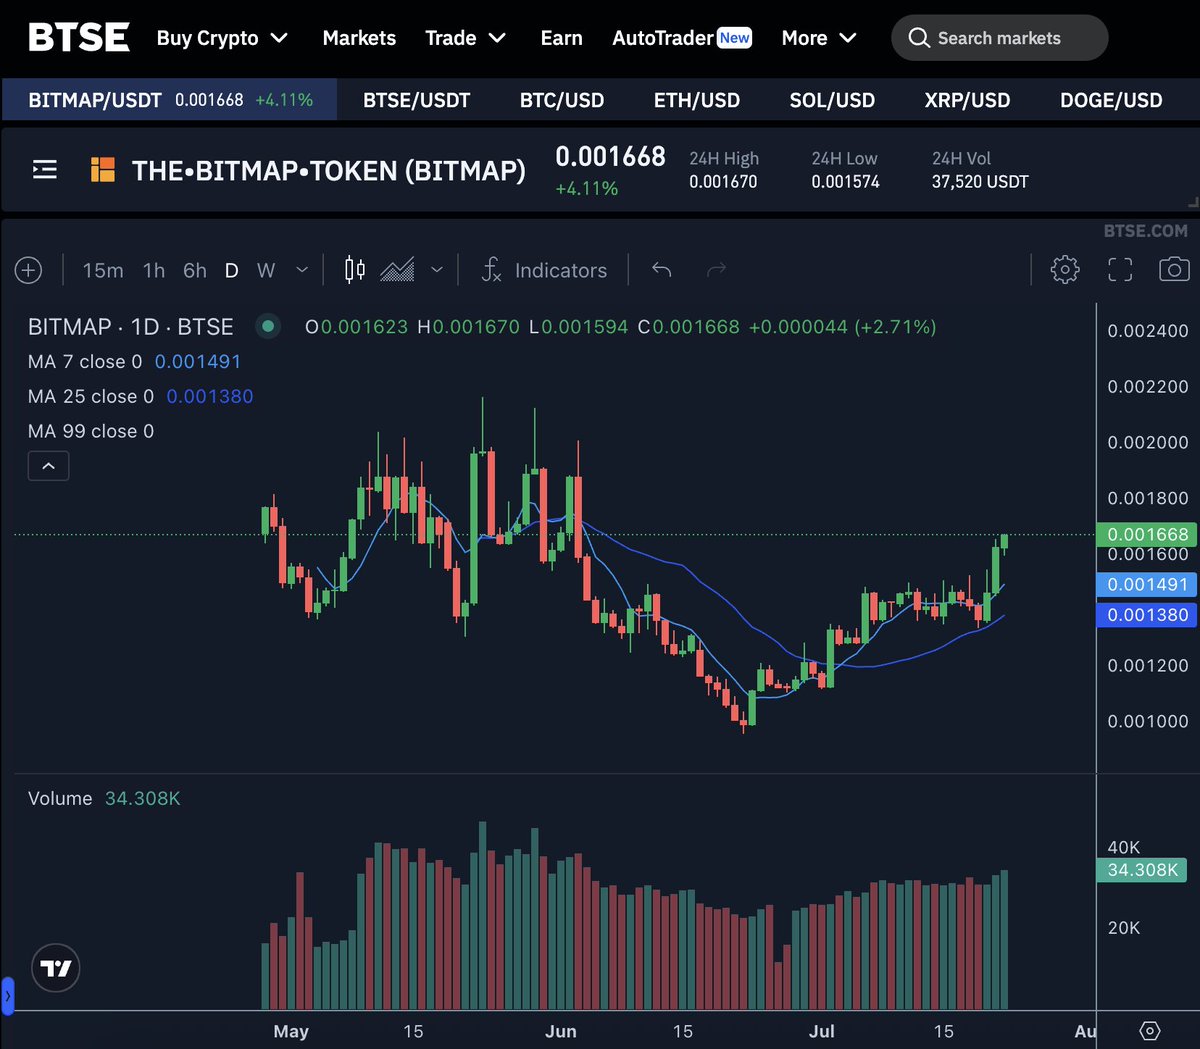Image resolution: width=1200 pixels, height=1049 pixels.
Task: Select the W weekly timeframe
Action: [266, 270]
